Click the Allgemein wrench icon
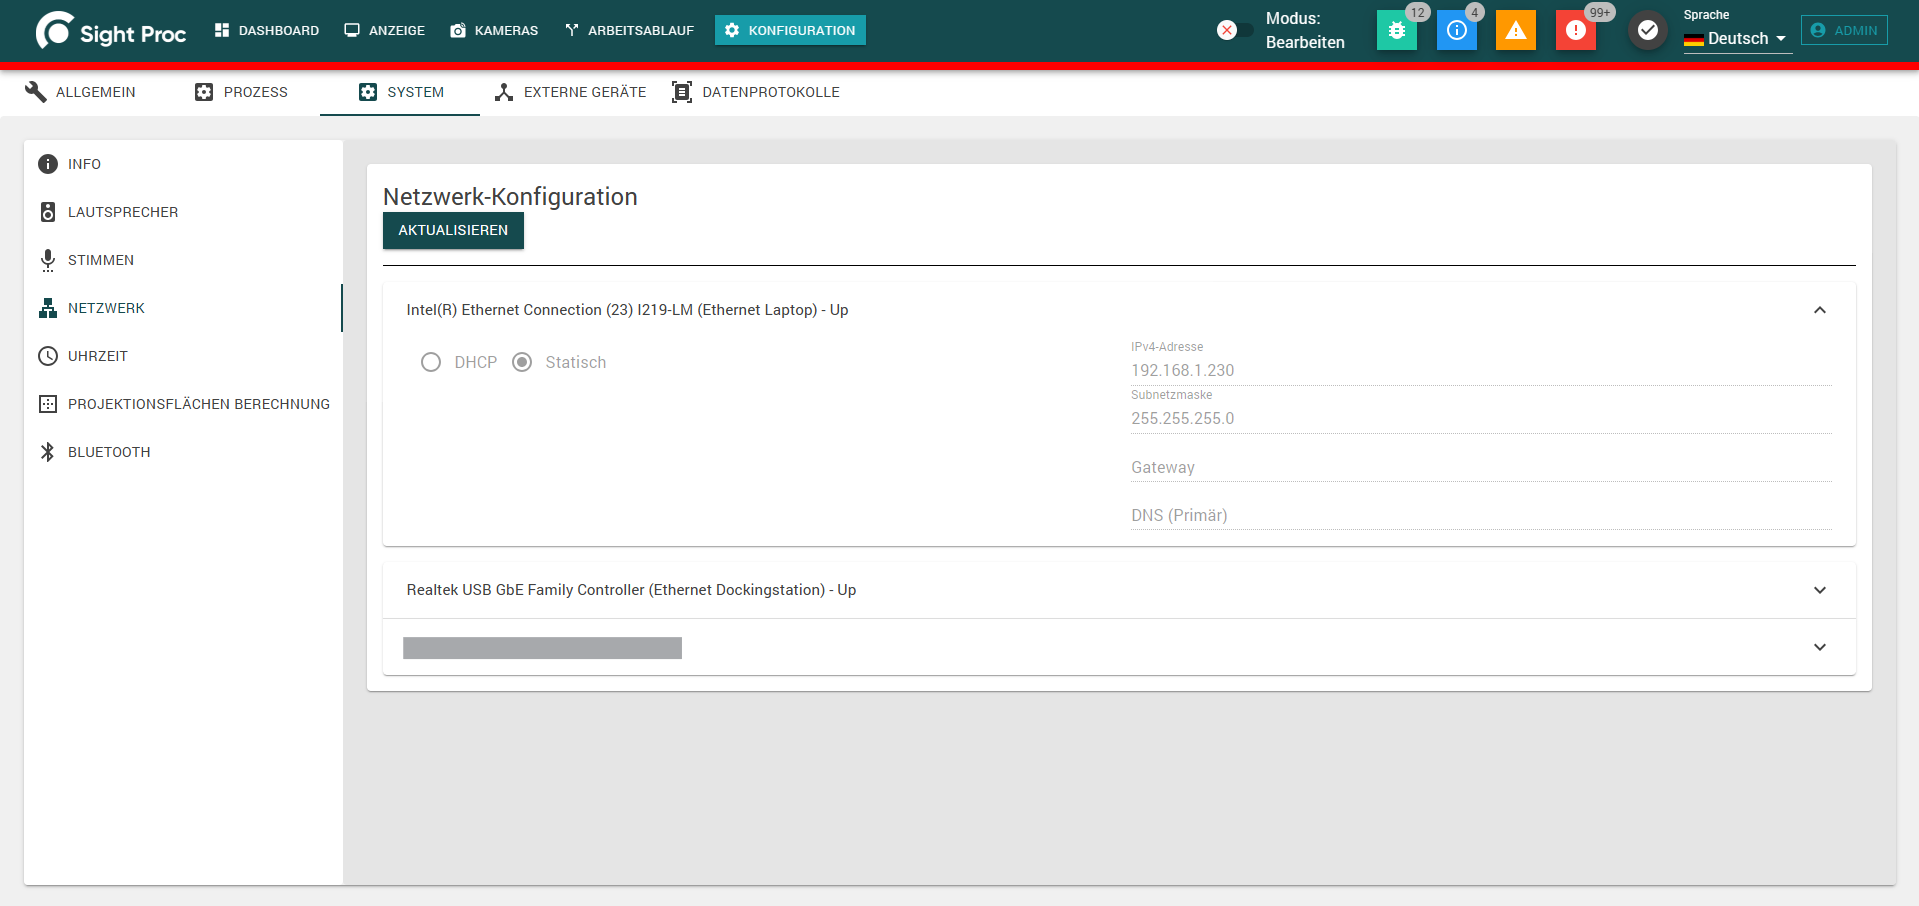 pyautogui.click(x=36, y=92)
